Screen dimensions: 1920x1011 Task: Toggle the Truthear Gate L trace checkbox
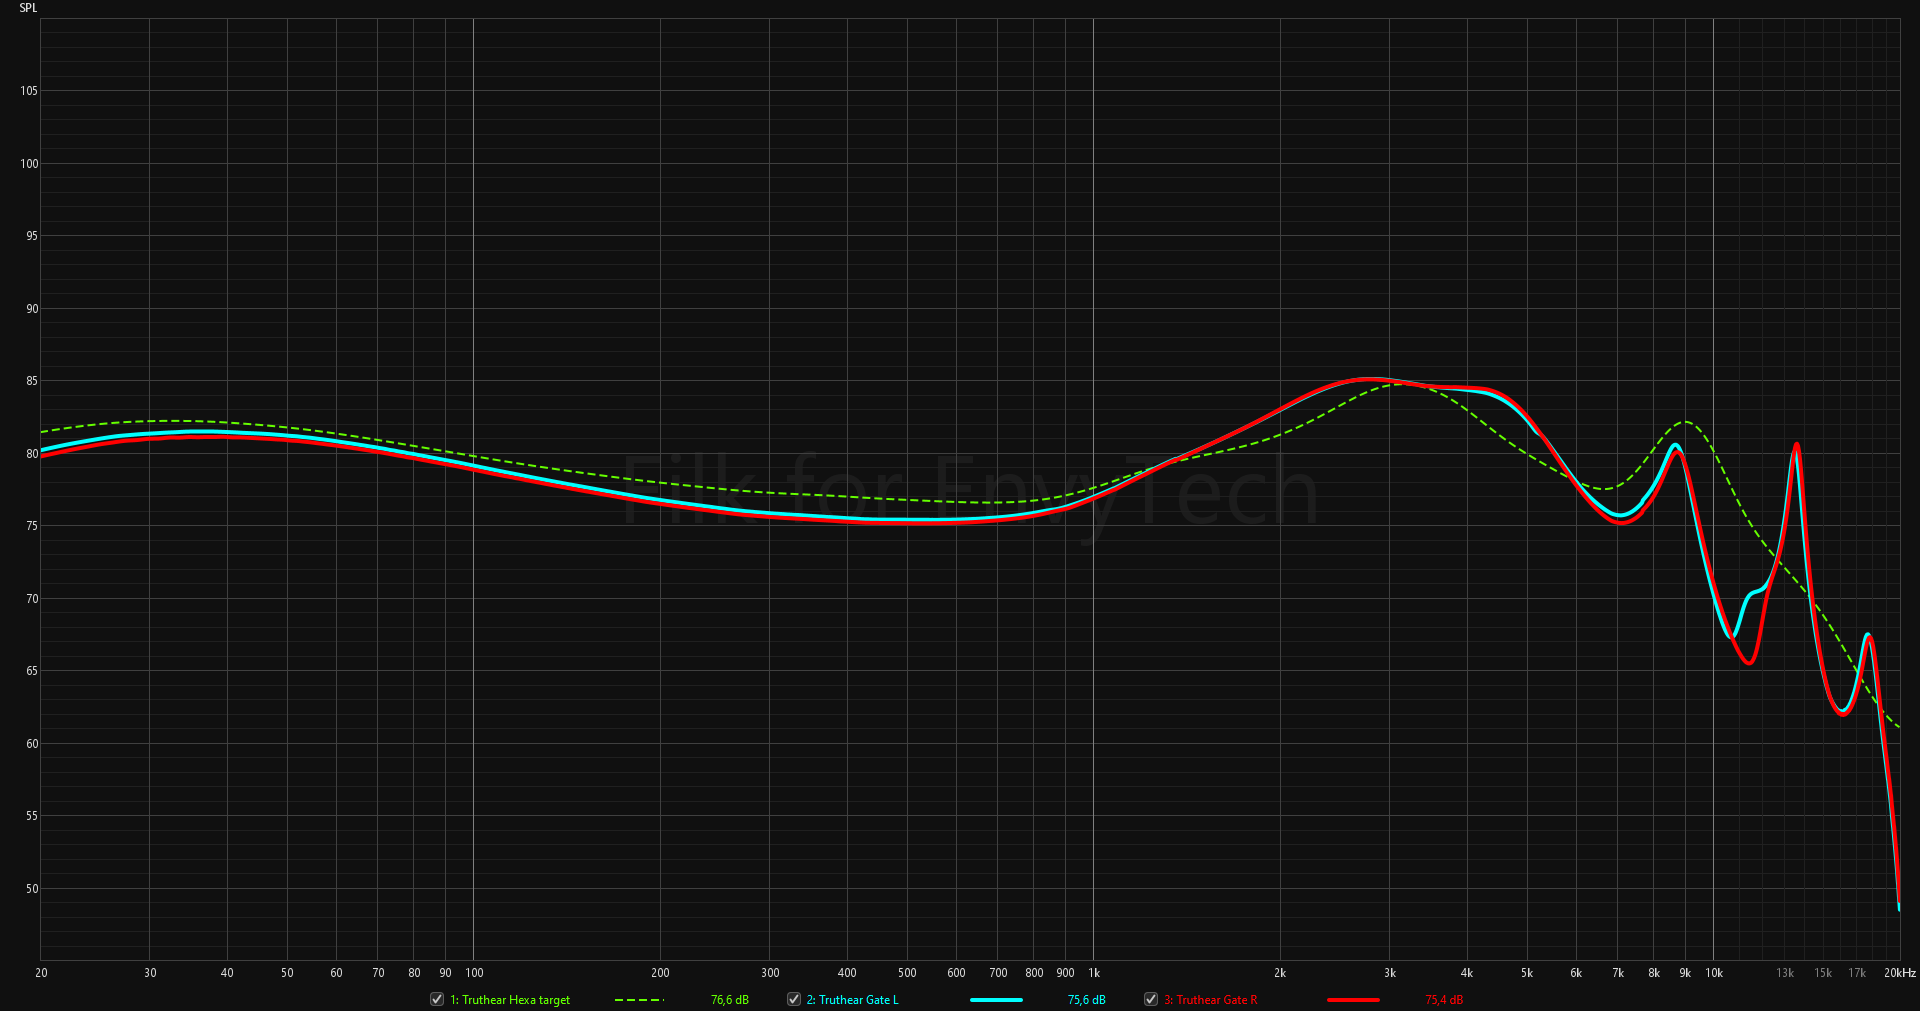(794, 999)
